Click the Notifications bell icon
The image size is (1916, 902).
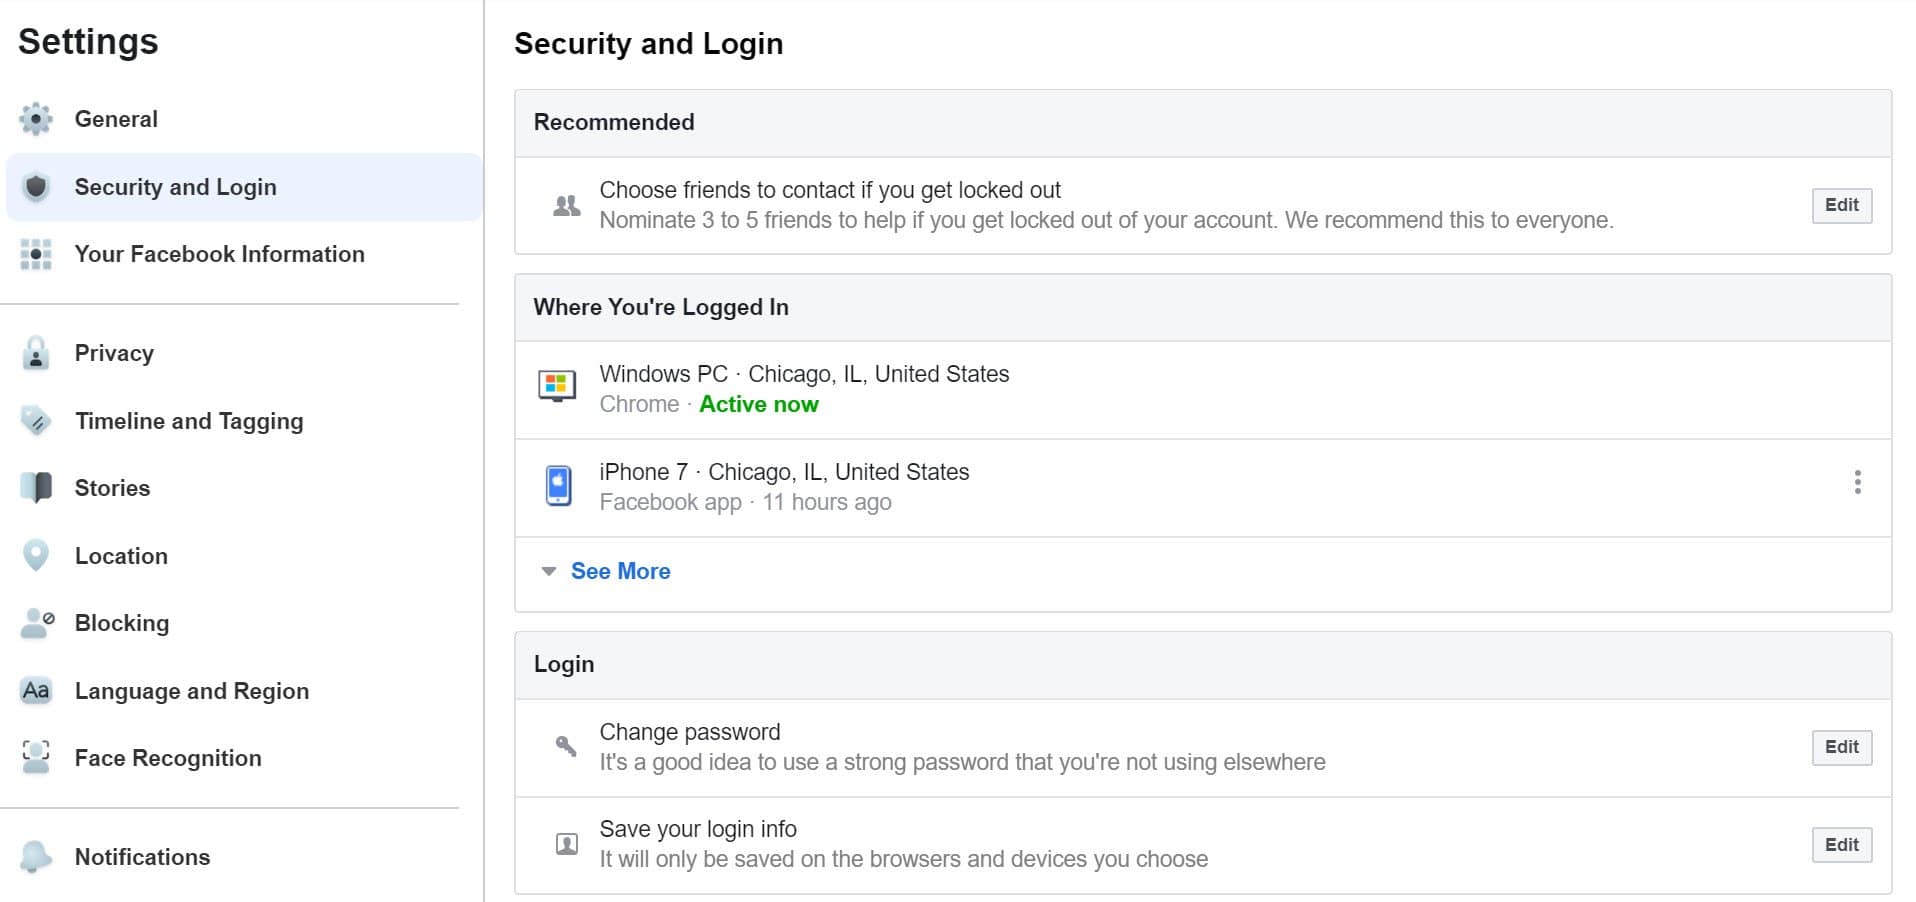[36, 857]
